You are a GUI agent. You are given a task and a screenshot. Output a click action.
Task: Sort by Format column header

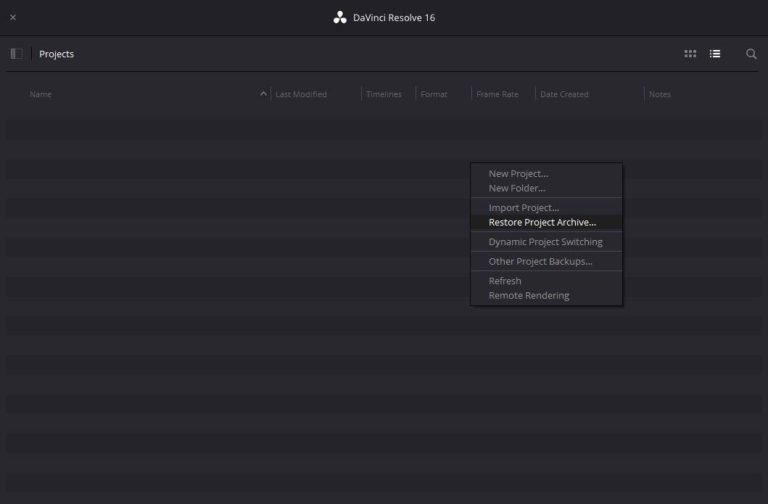pos(434,94)
